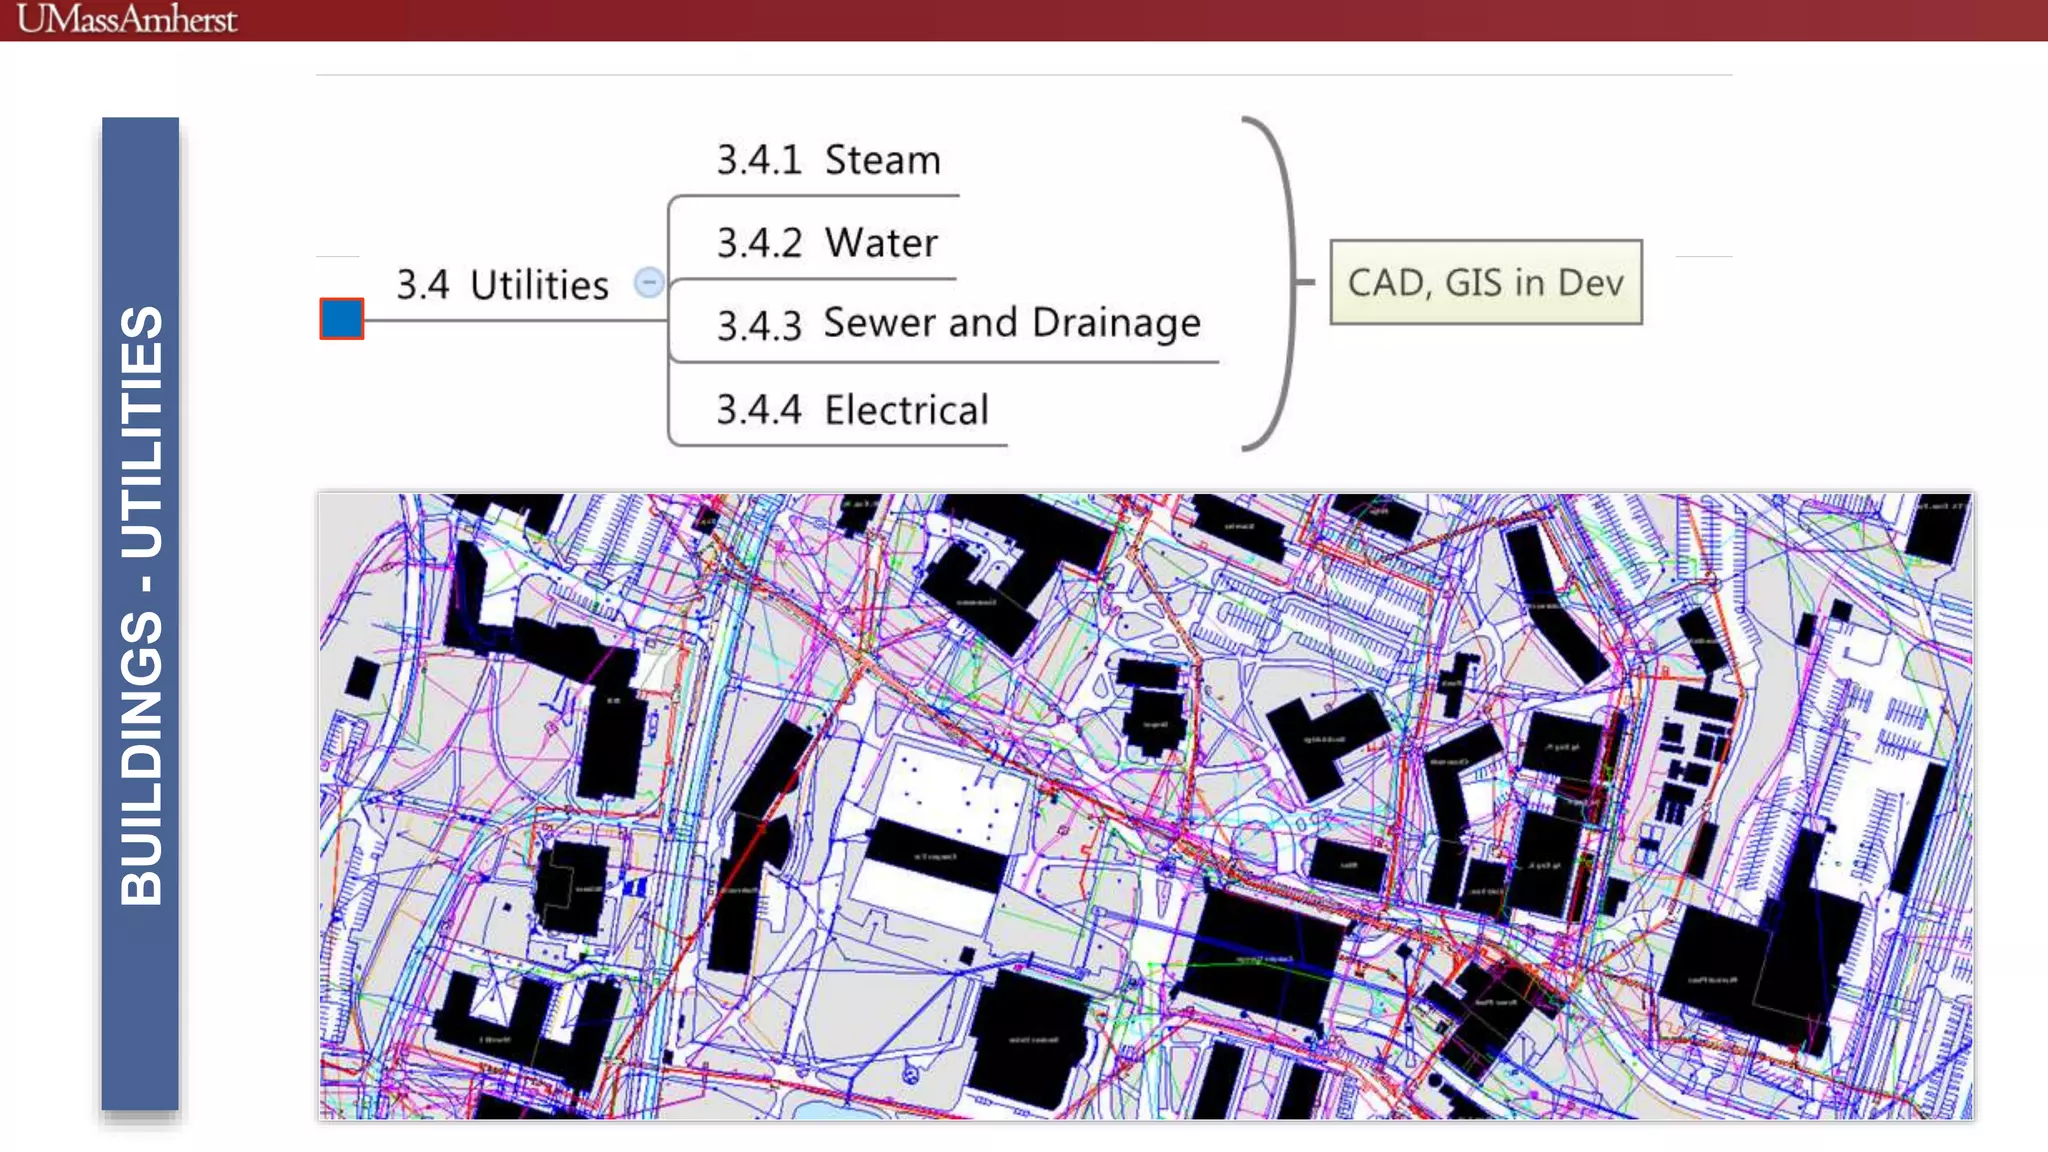This screenshot has width=2048, height=1152.
Task: Click the black building at map's top-right corner
Action: 1937,529
